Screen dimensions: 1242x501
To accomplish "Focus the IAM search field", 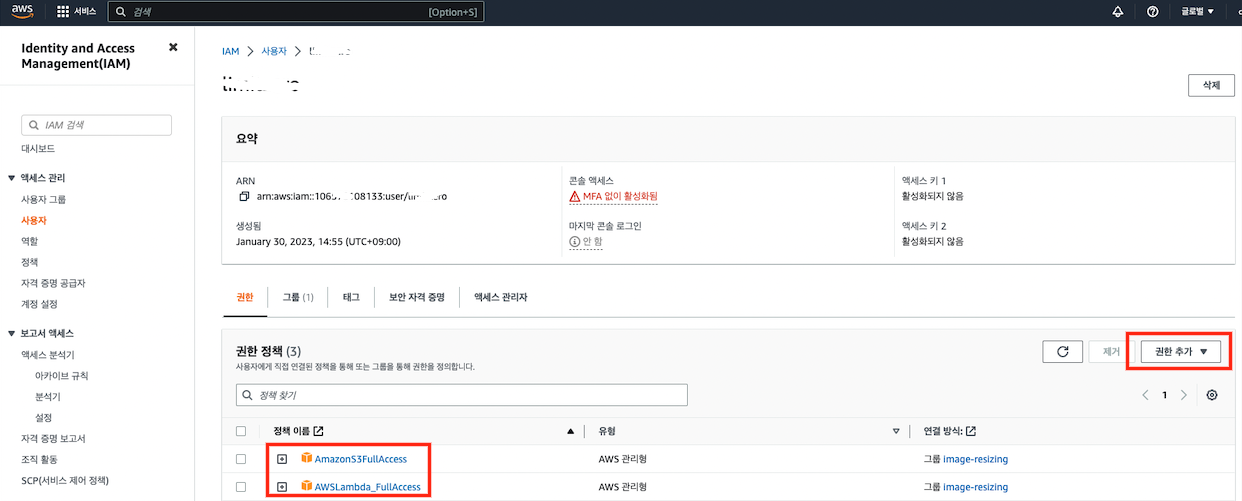I will tap(97, 125).
